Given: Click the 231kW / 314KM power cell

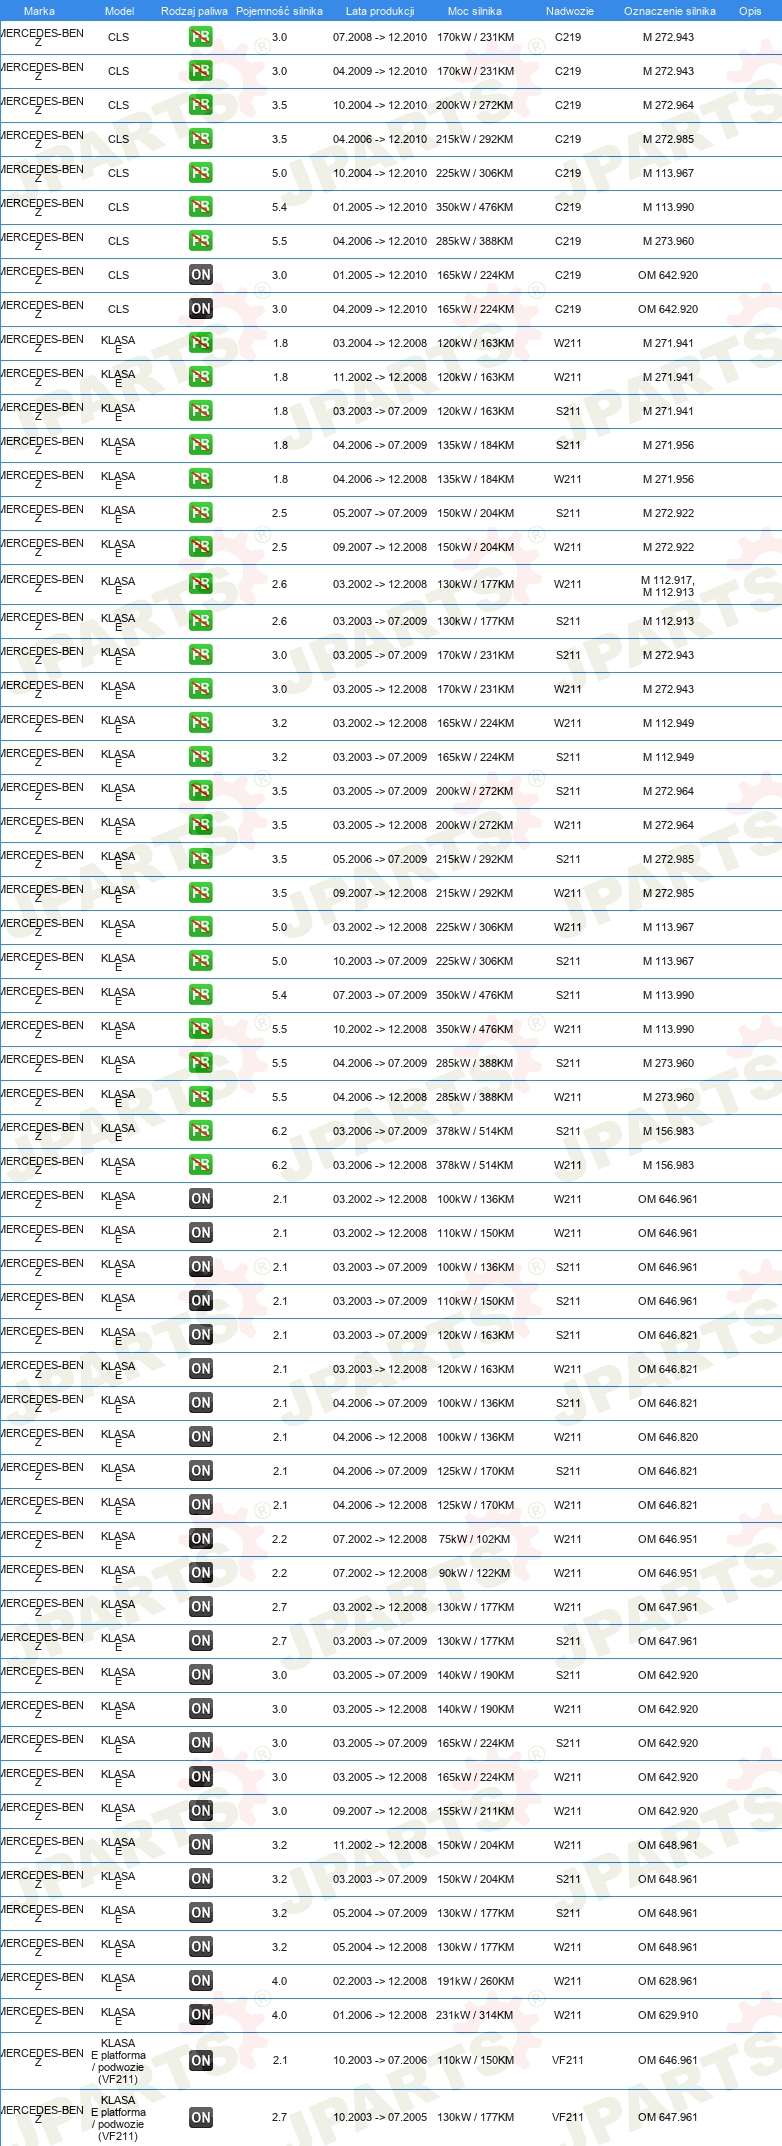Looking at the screenshot, I should point(475,2015).
